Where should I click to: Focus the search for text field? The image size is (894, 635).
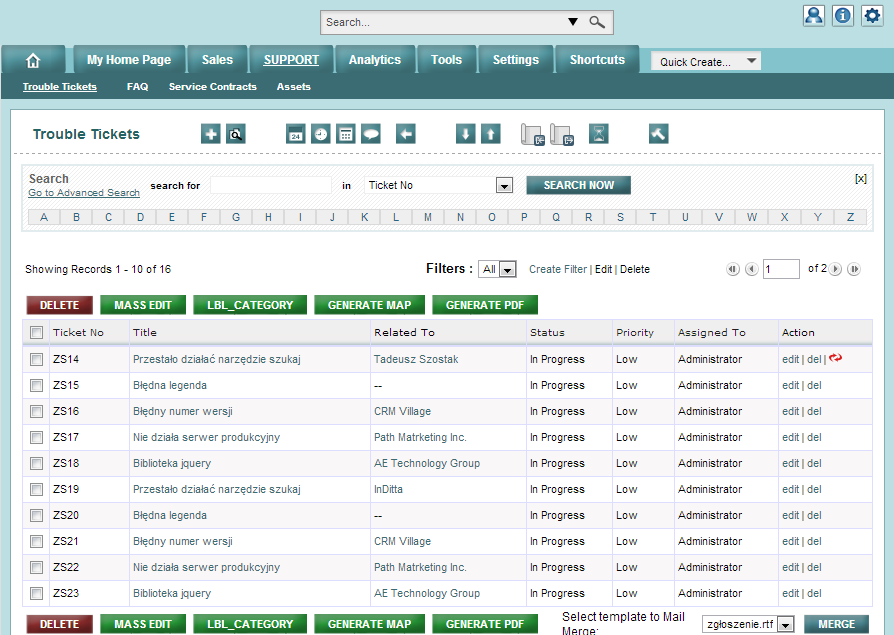[271, 185]
